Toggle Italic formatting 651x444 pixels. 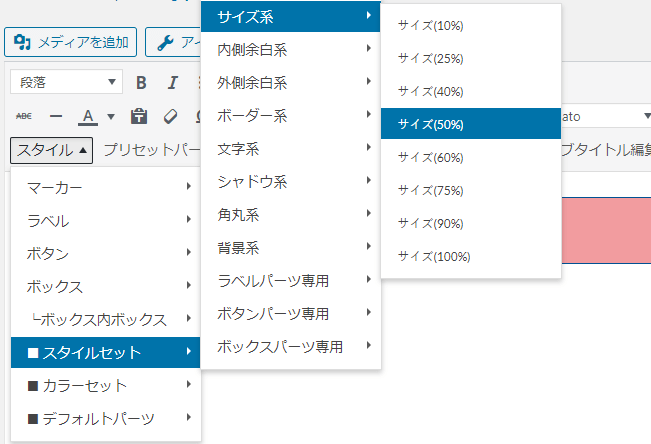173,83
